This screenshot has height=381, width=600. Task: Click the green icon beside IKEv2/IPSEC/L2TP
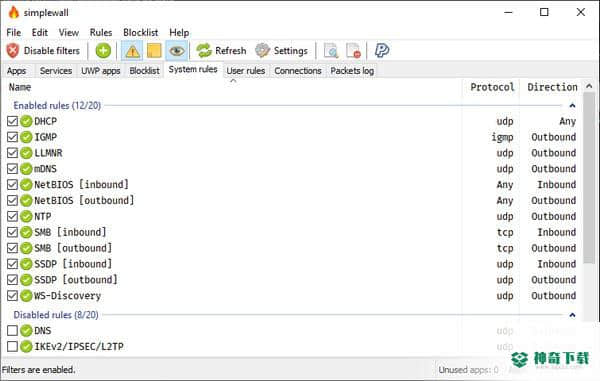[x=26, y=347]
